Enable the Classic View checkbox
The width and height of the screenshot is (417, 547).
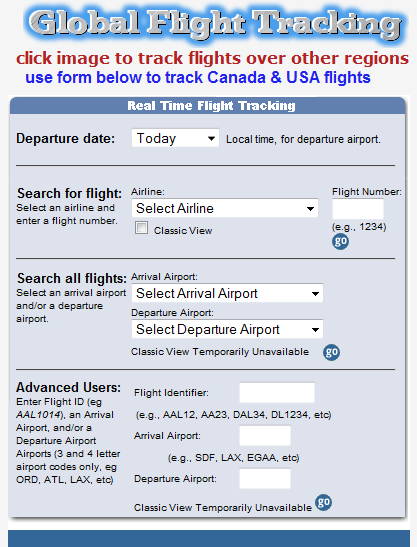(x=141, y=228)
